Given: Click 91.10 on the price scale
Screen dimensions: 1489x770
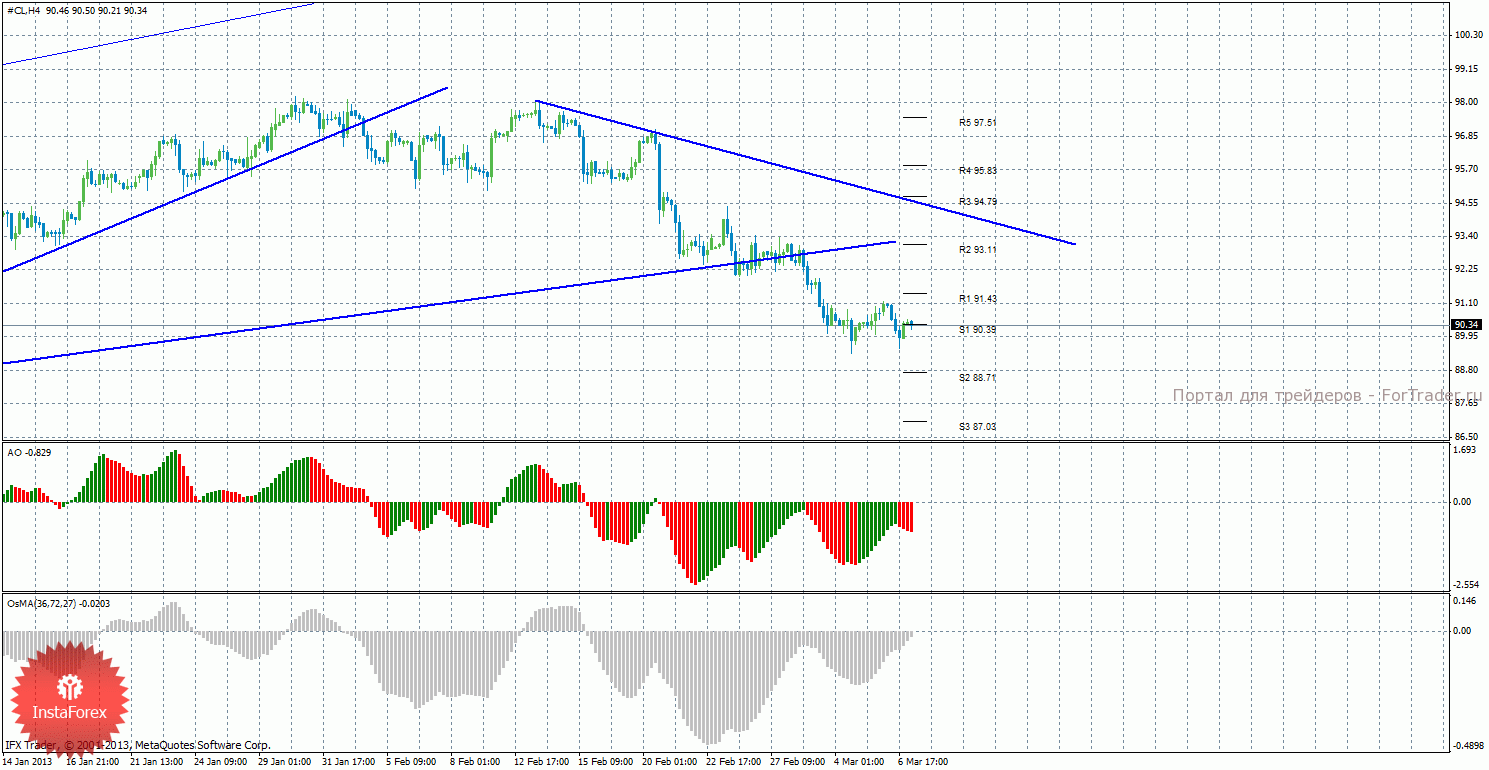Looking at the screenshot, I should pos(1468,303).
